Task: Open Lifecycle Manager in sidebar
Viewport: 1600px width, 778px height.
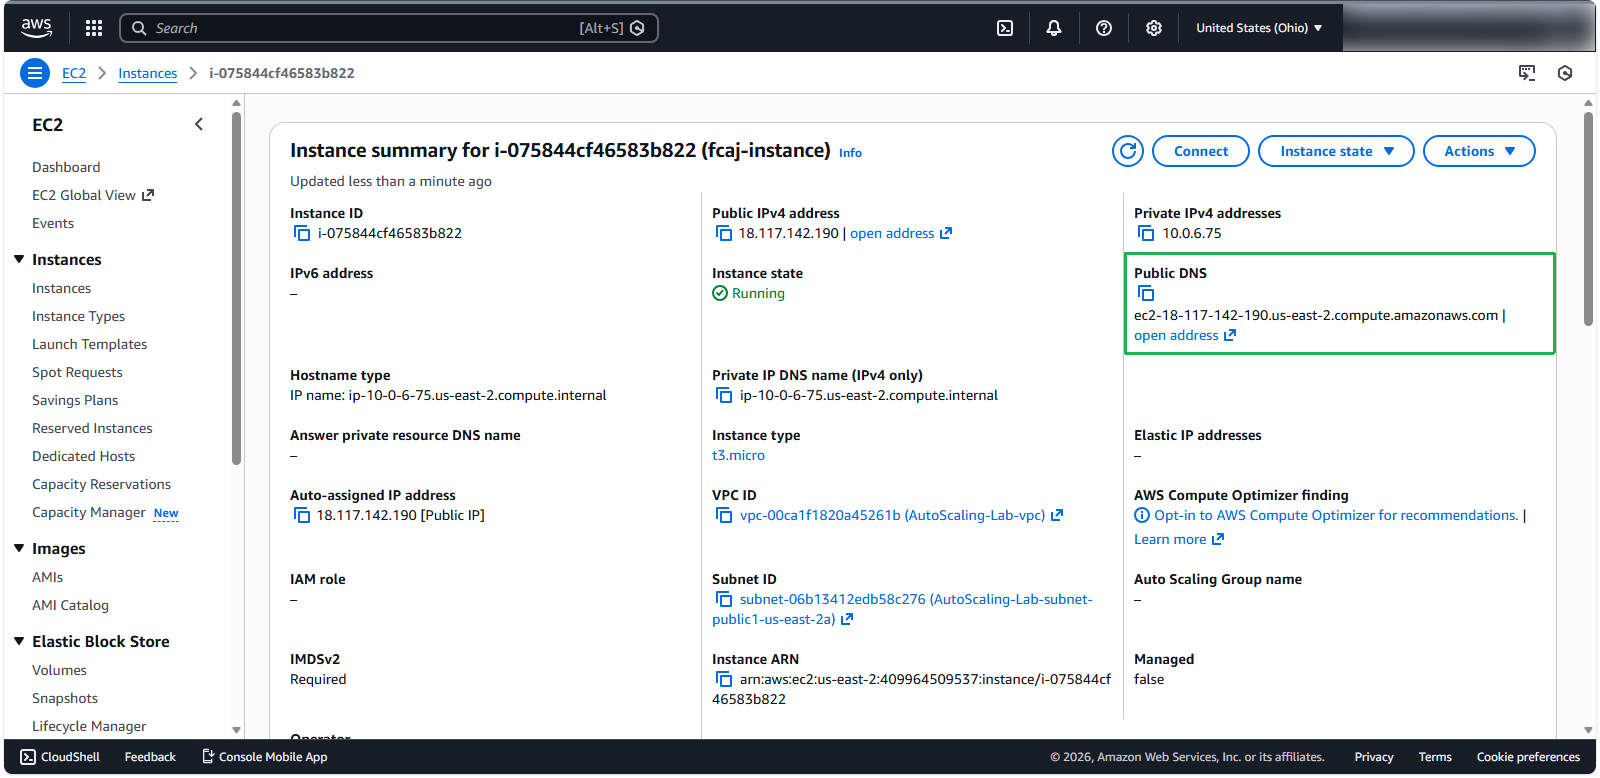Action: click(89, 726)
